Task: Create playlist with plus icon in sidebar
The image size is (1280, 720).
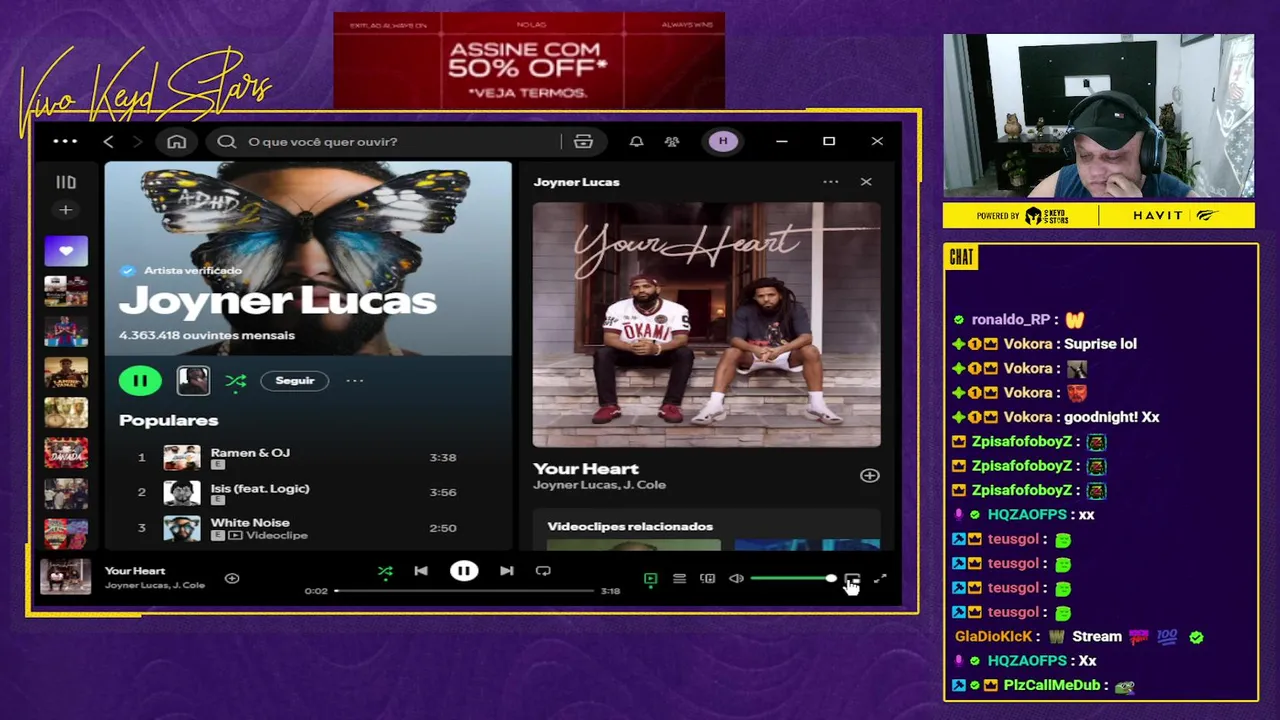Action: 65,210
